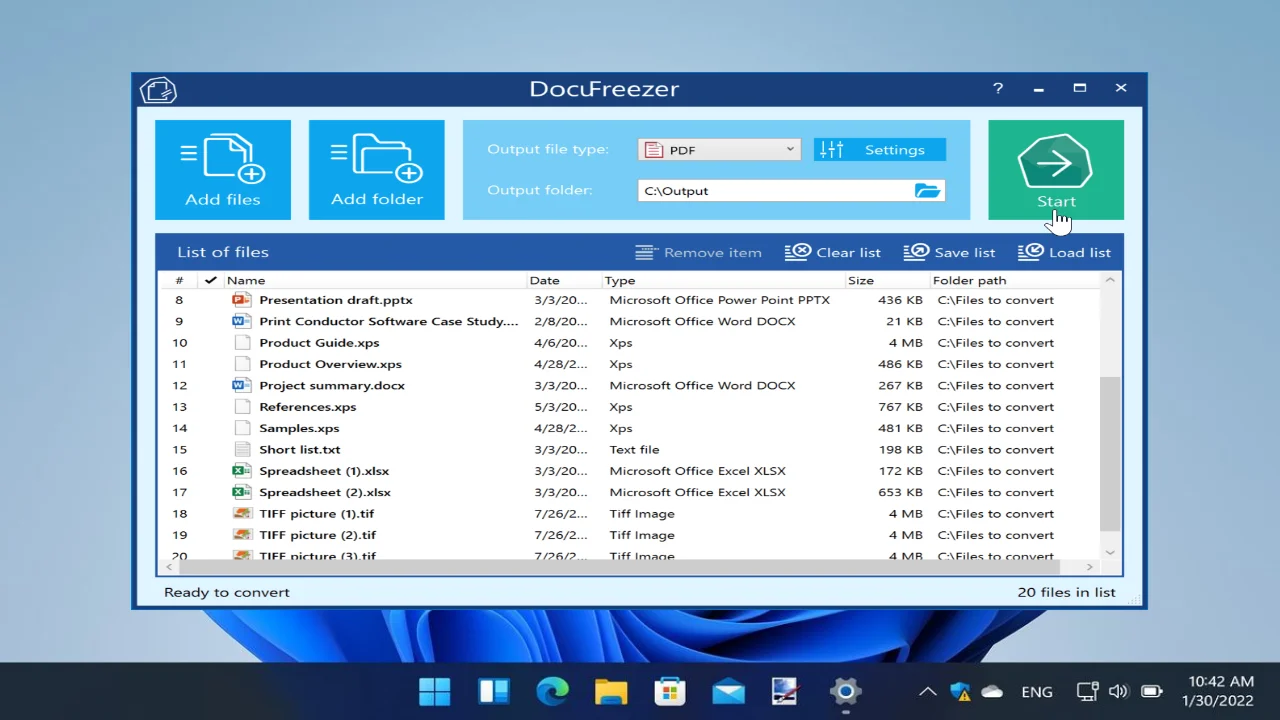1280x720 pixels.
Task: Click the Add files button
Action: point(223,170)
